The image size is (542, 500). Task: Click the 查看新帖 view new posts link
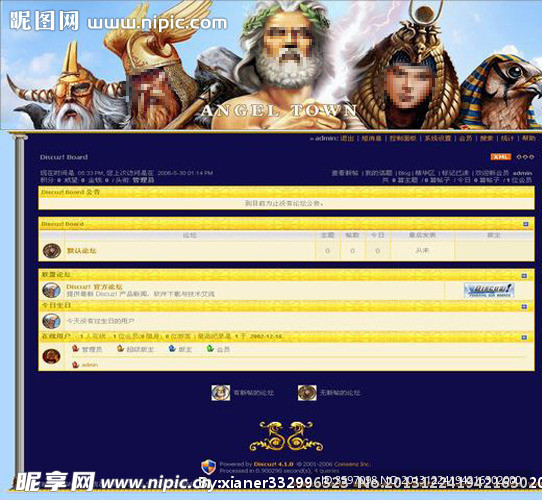point(345,173)
